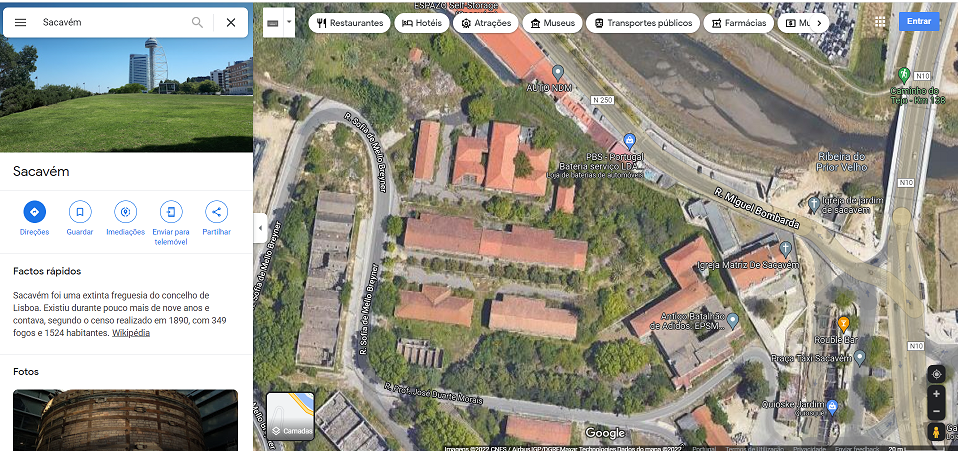This screenshot has height=451, width=958.
Task: Show more category chips with right chevron
Action: click(818, 23)
